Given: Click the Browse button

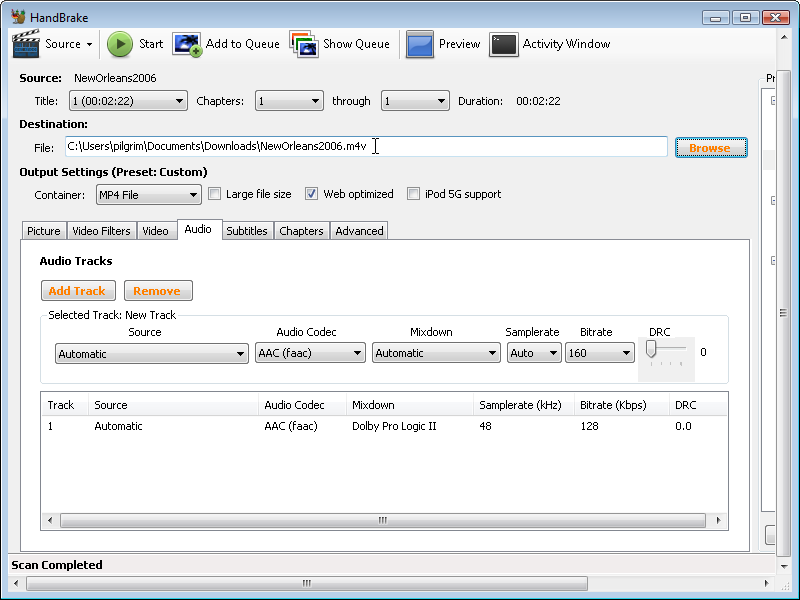Looking at the screenshot, I should pyautogui.click(x=710, y=146).
